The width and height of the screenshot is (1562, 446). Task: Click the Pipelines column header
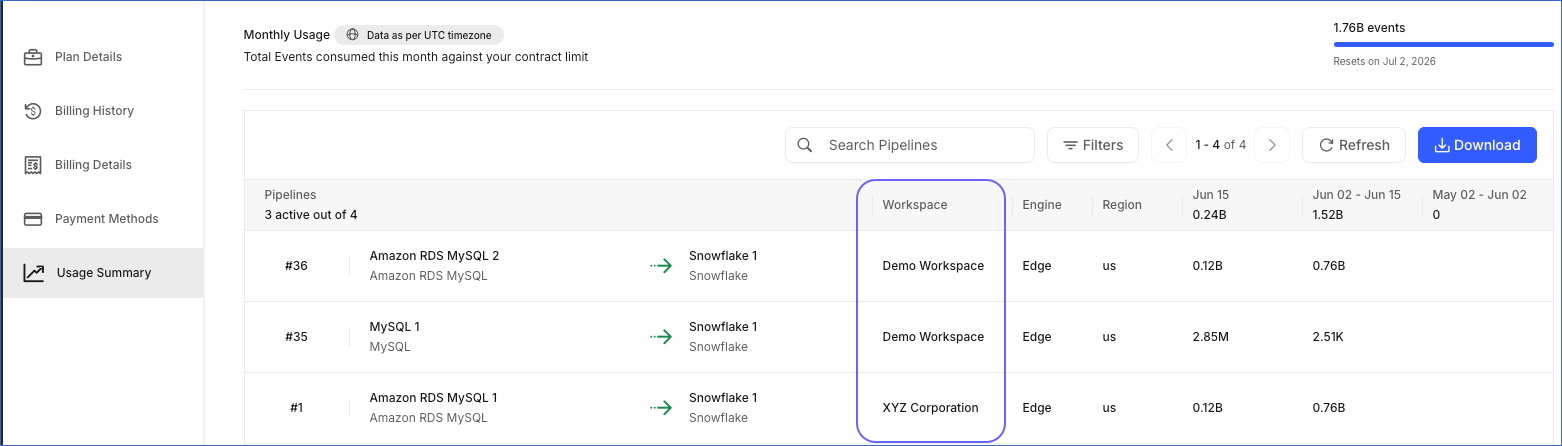[x=290, y=195]
